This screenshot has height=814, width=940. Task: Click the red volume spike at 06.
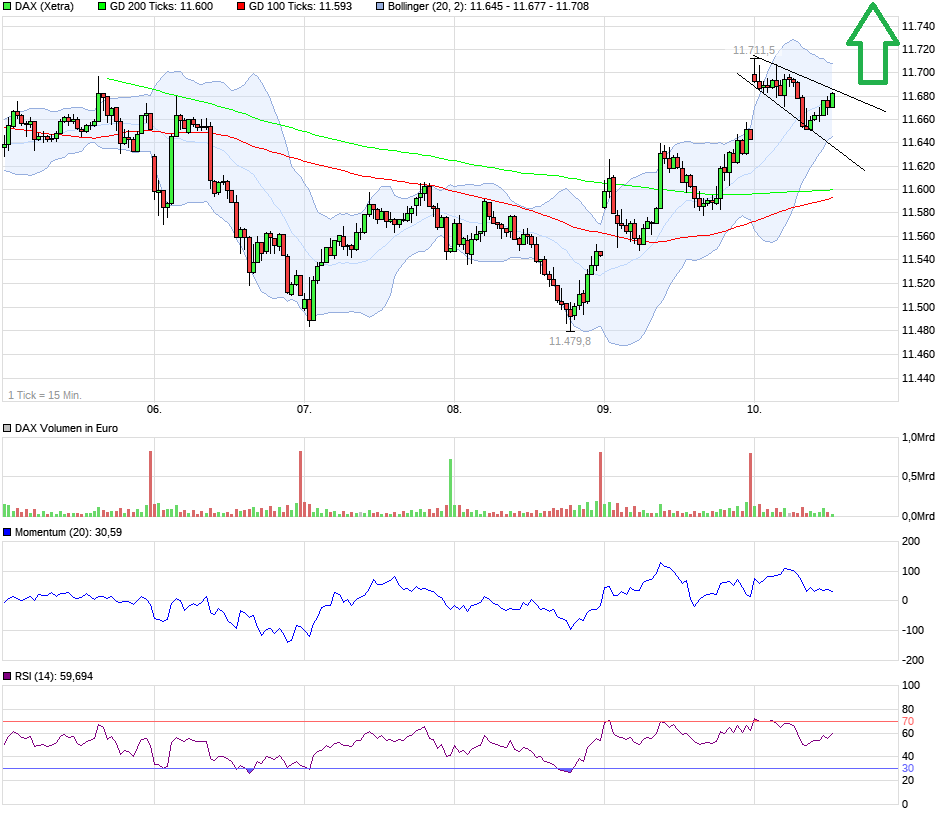pos(150,484)
